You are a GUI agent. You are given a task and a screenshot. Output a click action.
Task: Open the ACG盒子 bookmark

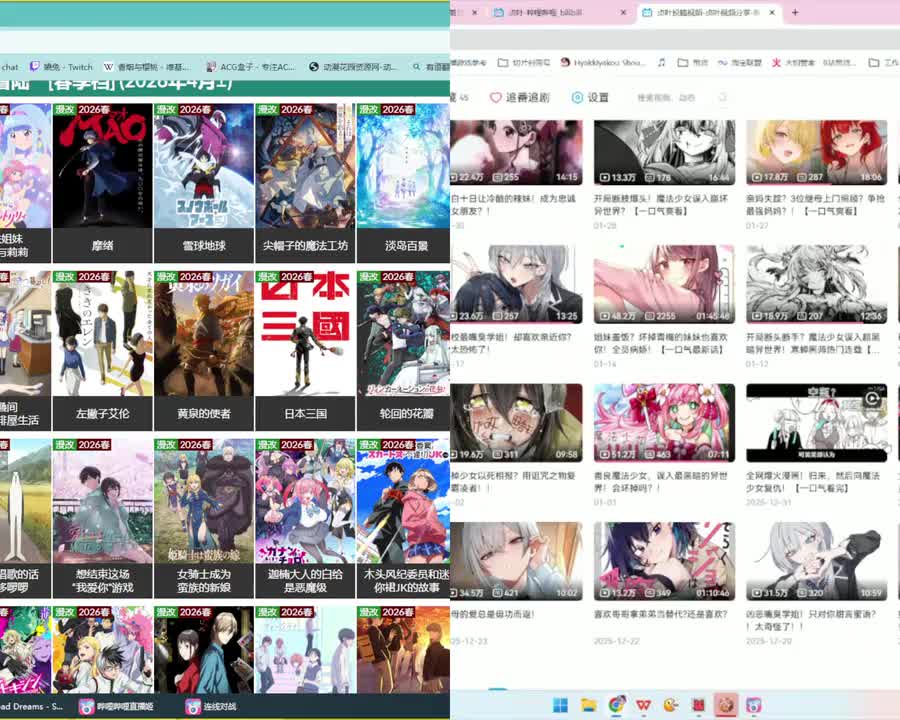[250, 67]
